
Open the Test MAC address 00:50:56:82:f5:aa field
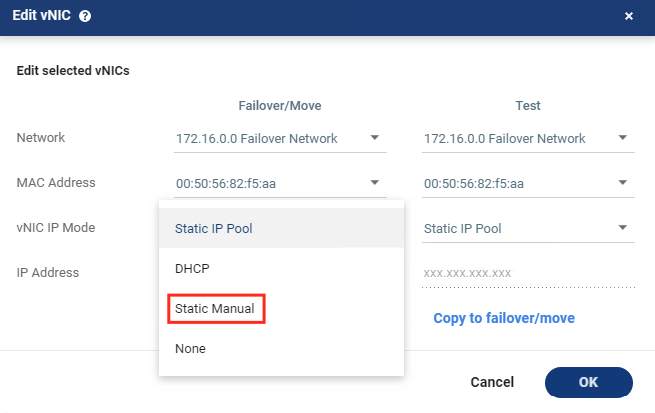516,183
